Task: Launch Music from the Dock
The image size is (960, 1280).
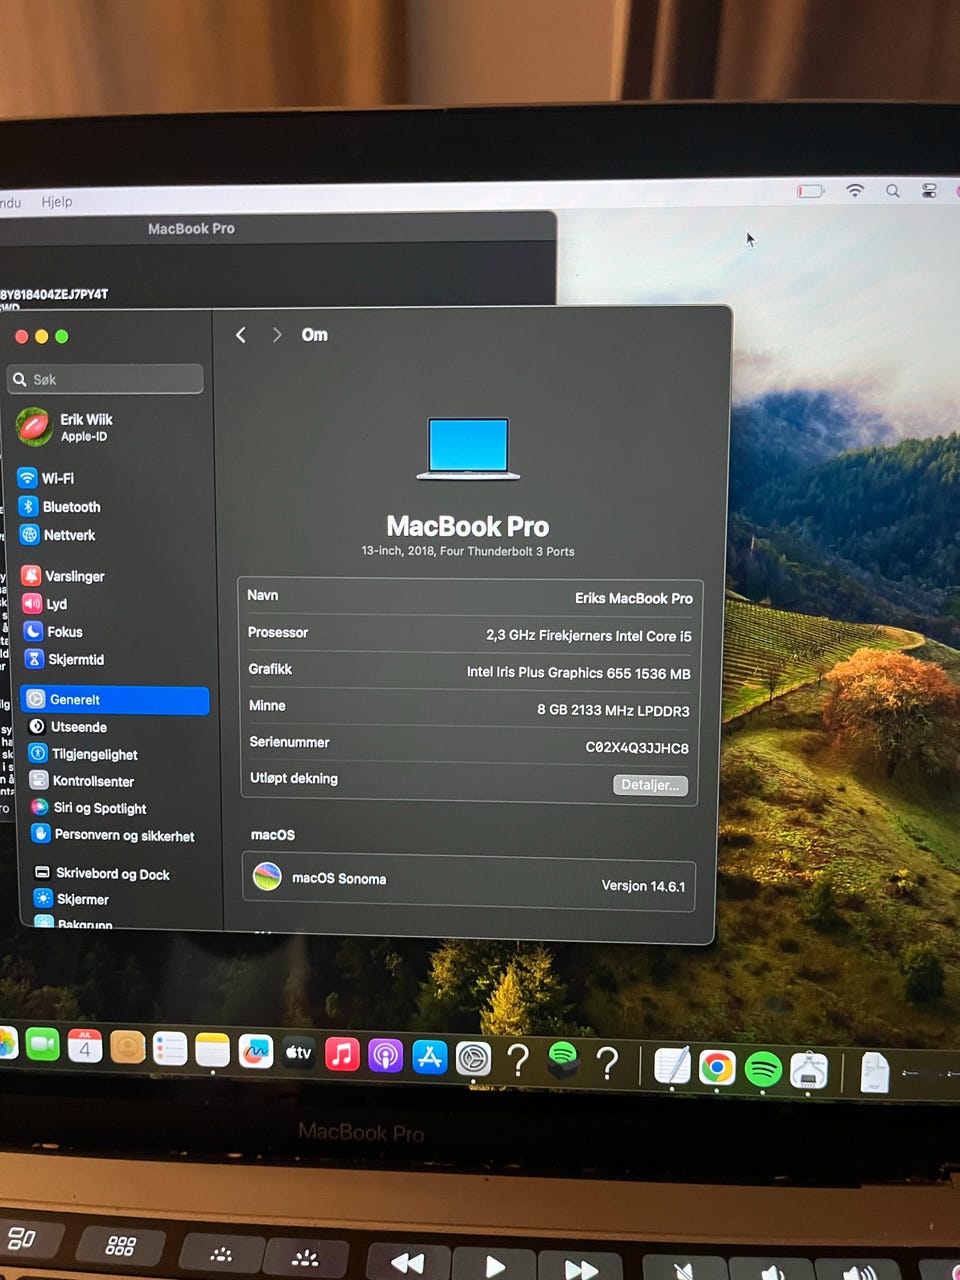Action: click(x=342, y=1054)
